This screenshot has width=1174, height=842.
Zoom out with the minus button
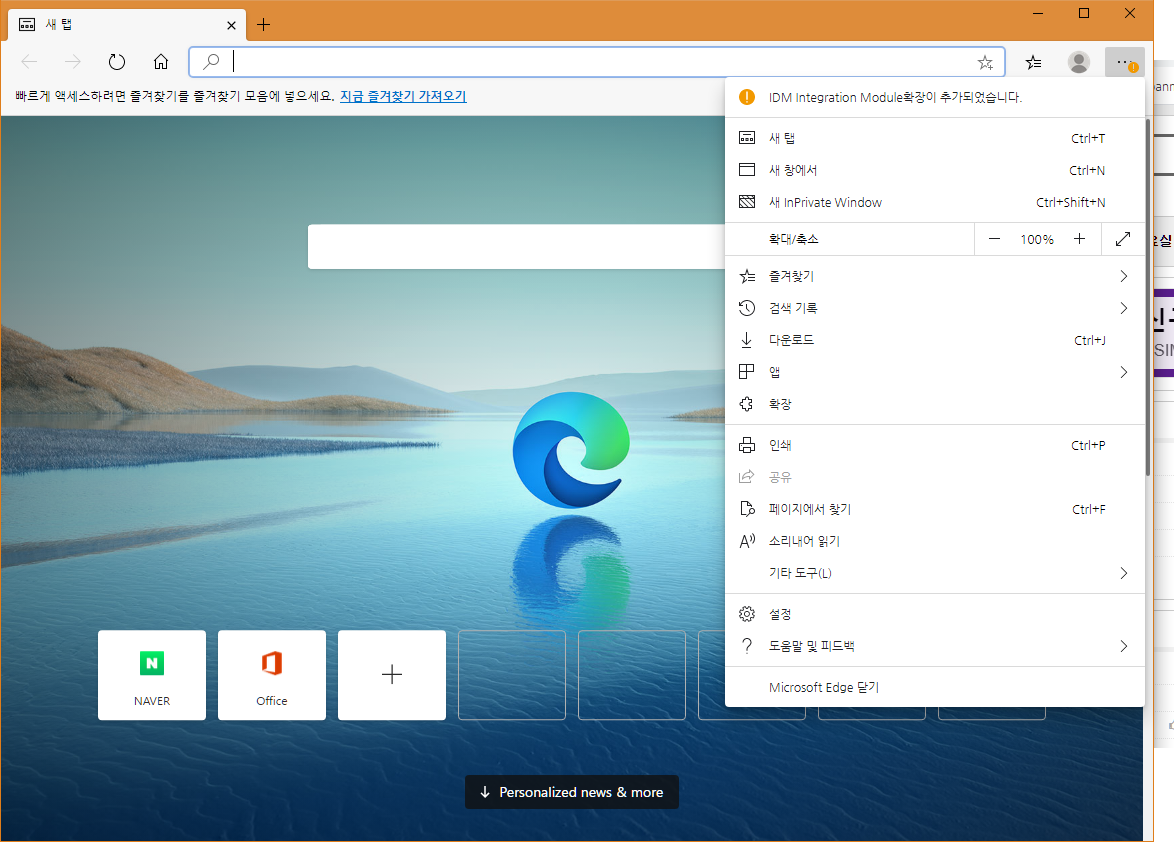994,240
